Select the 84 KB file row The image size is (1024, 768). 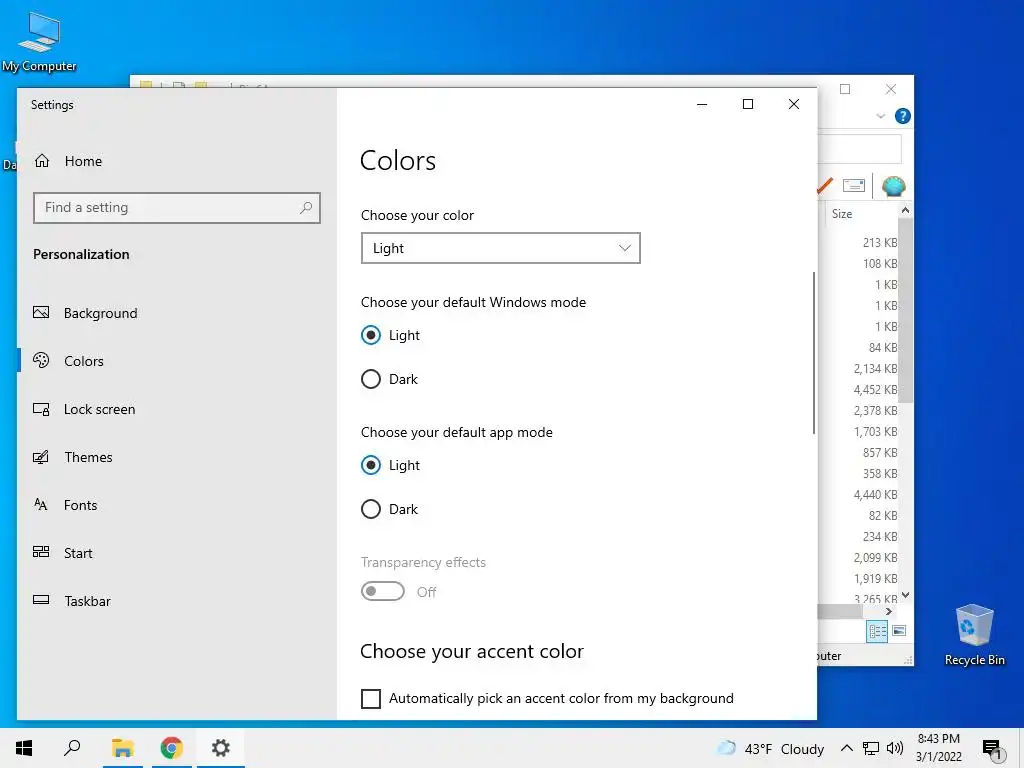tap(883, 347)
